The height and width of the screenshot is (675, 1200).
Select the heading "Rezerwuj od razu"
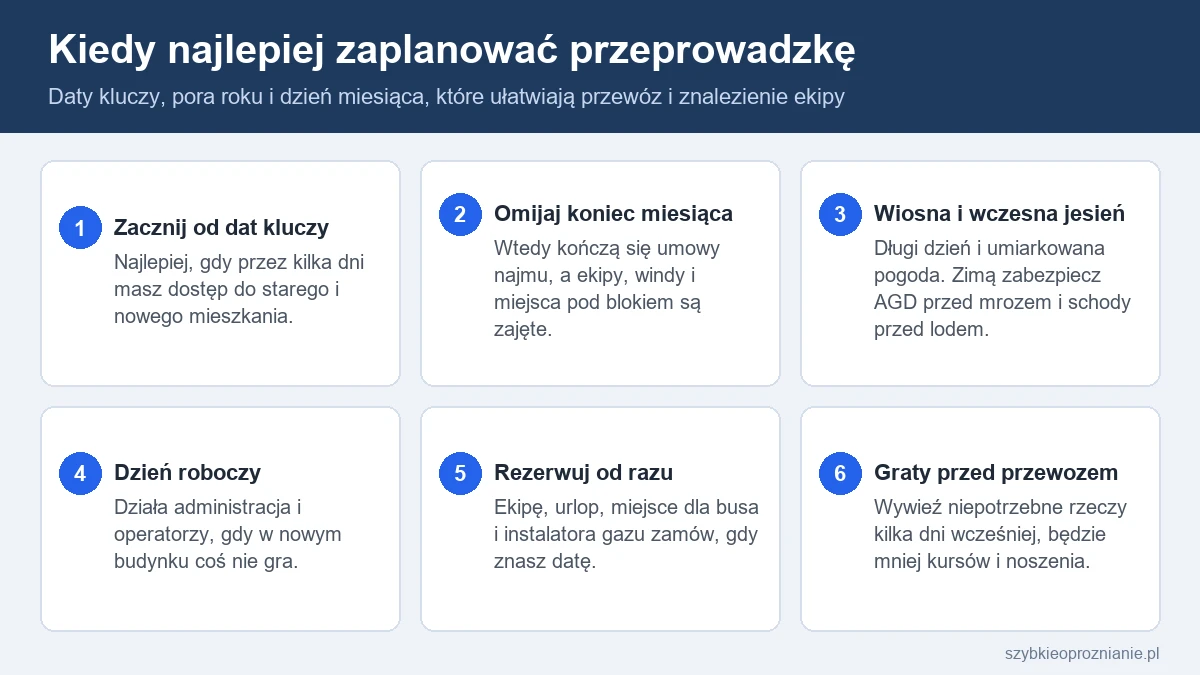(583, 472)
